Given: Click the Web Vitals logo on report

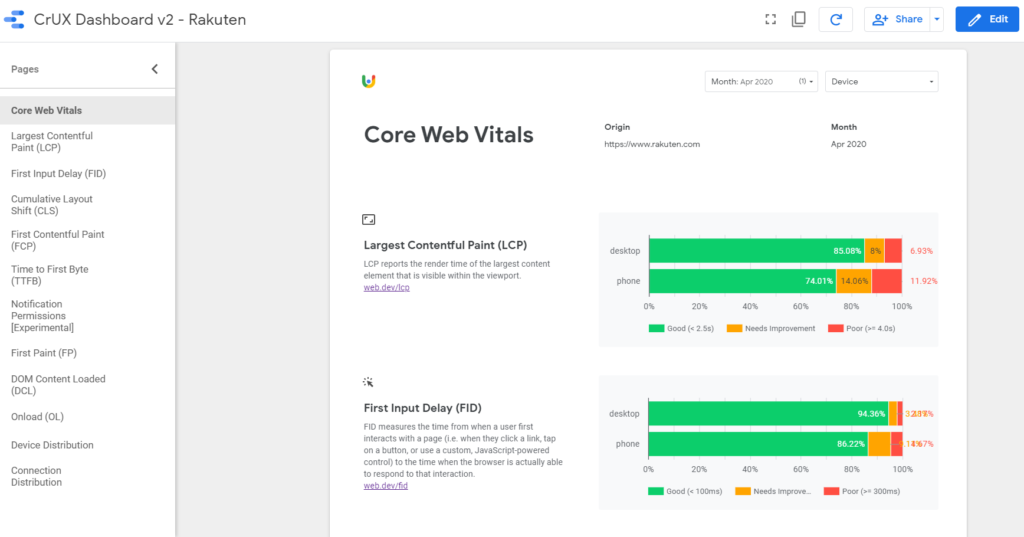Looking at the screenshot, I should [368, 81].
